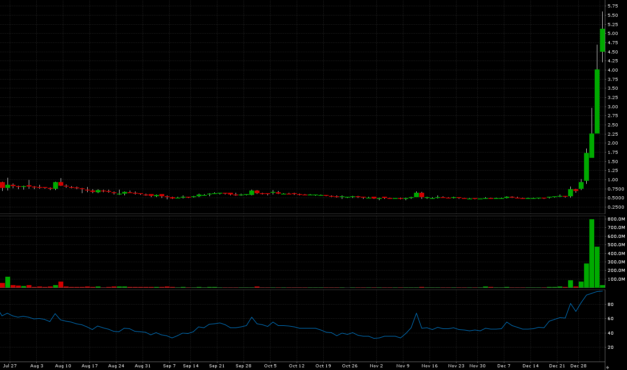Click the 'Nov 9' date label
Screen dimensions: 627x370
click(403, 366)
